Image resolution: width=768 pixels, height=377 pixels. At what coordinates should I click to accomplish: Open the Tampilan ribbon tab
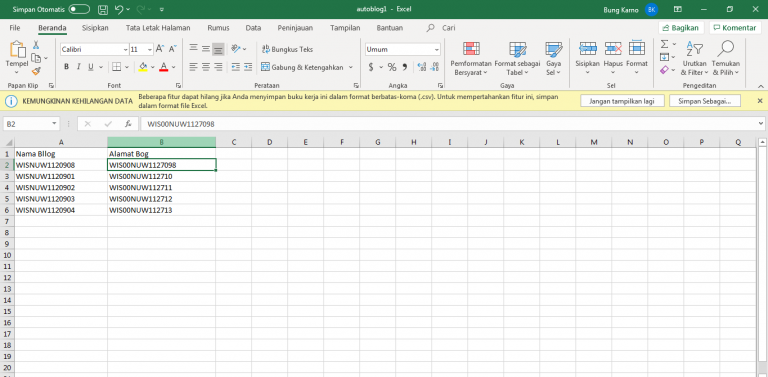[x=345, y=28]
